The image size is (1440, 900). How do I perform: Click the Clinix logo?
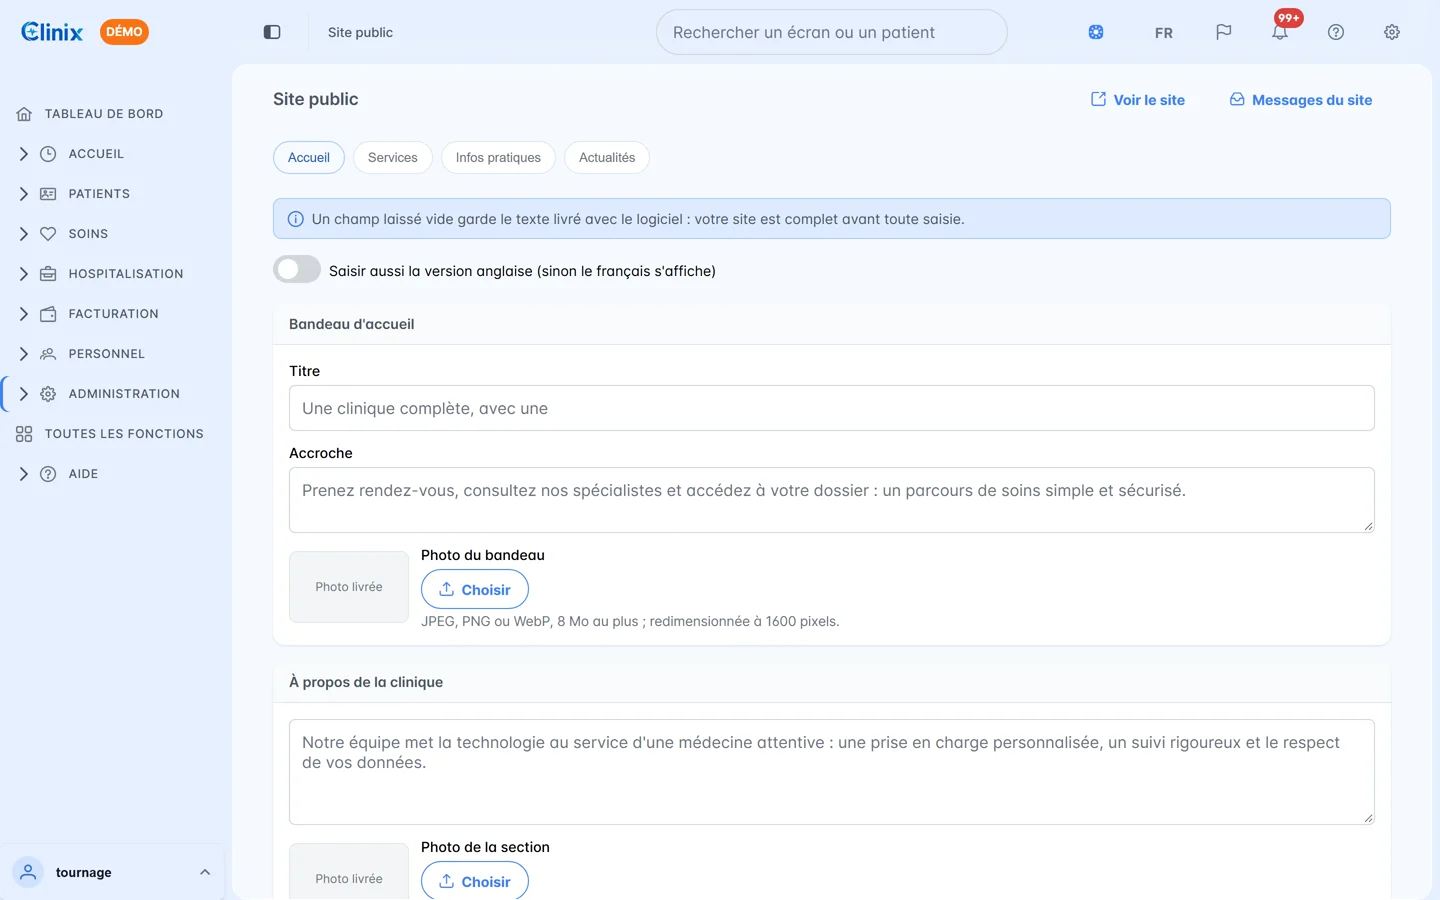52,32
